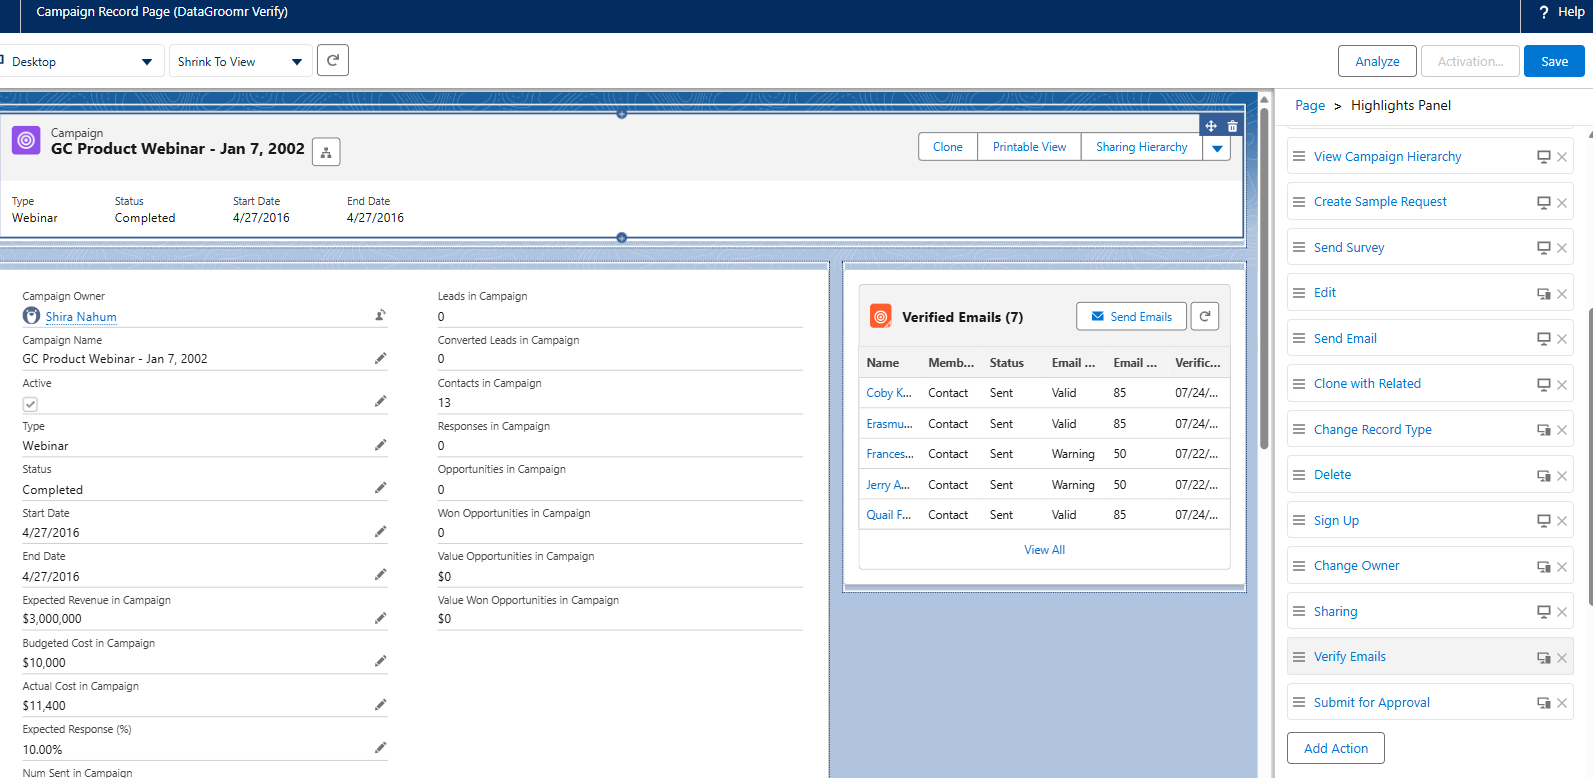This screenshot has width=1593, height=778.
Task: Open the Shira Nahum owner link
Action: coord(81,317)
